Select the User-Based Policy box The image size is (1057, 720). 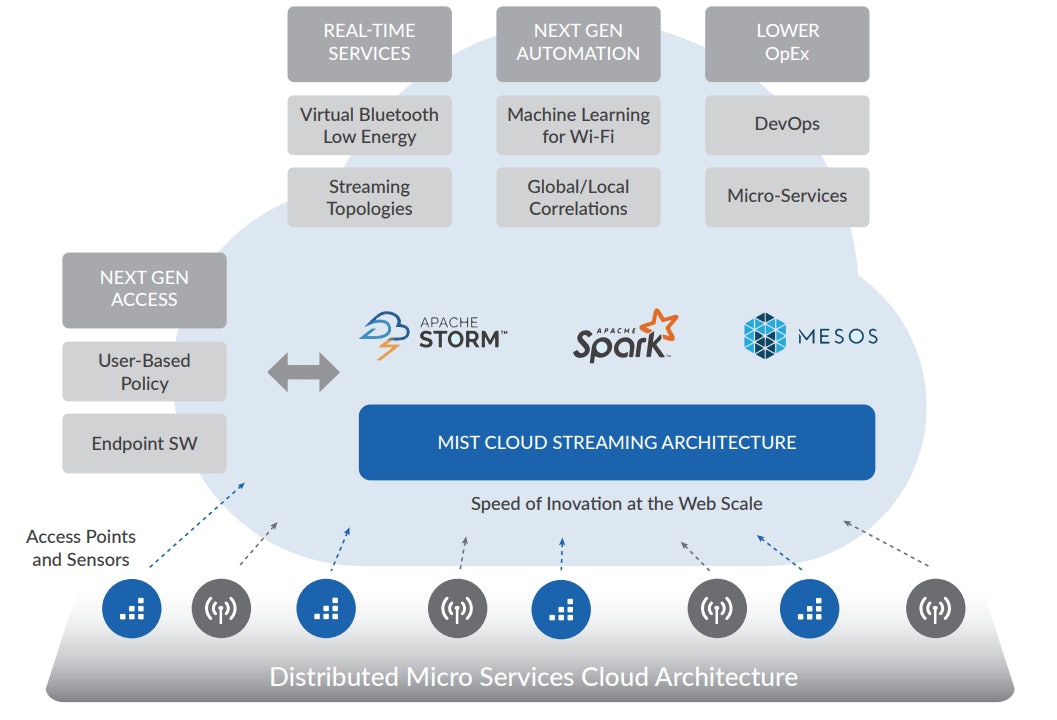(144, 372)
